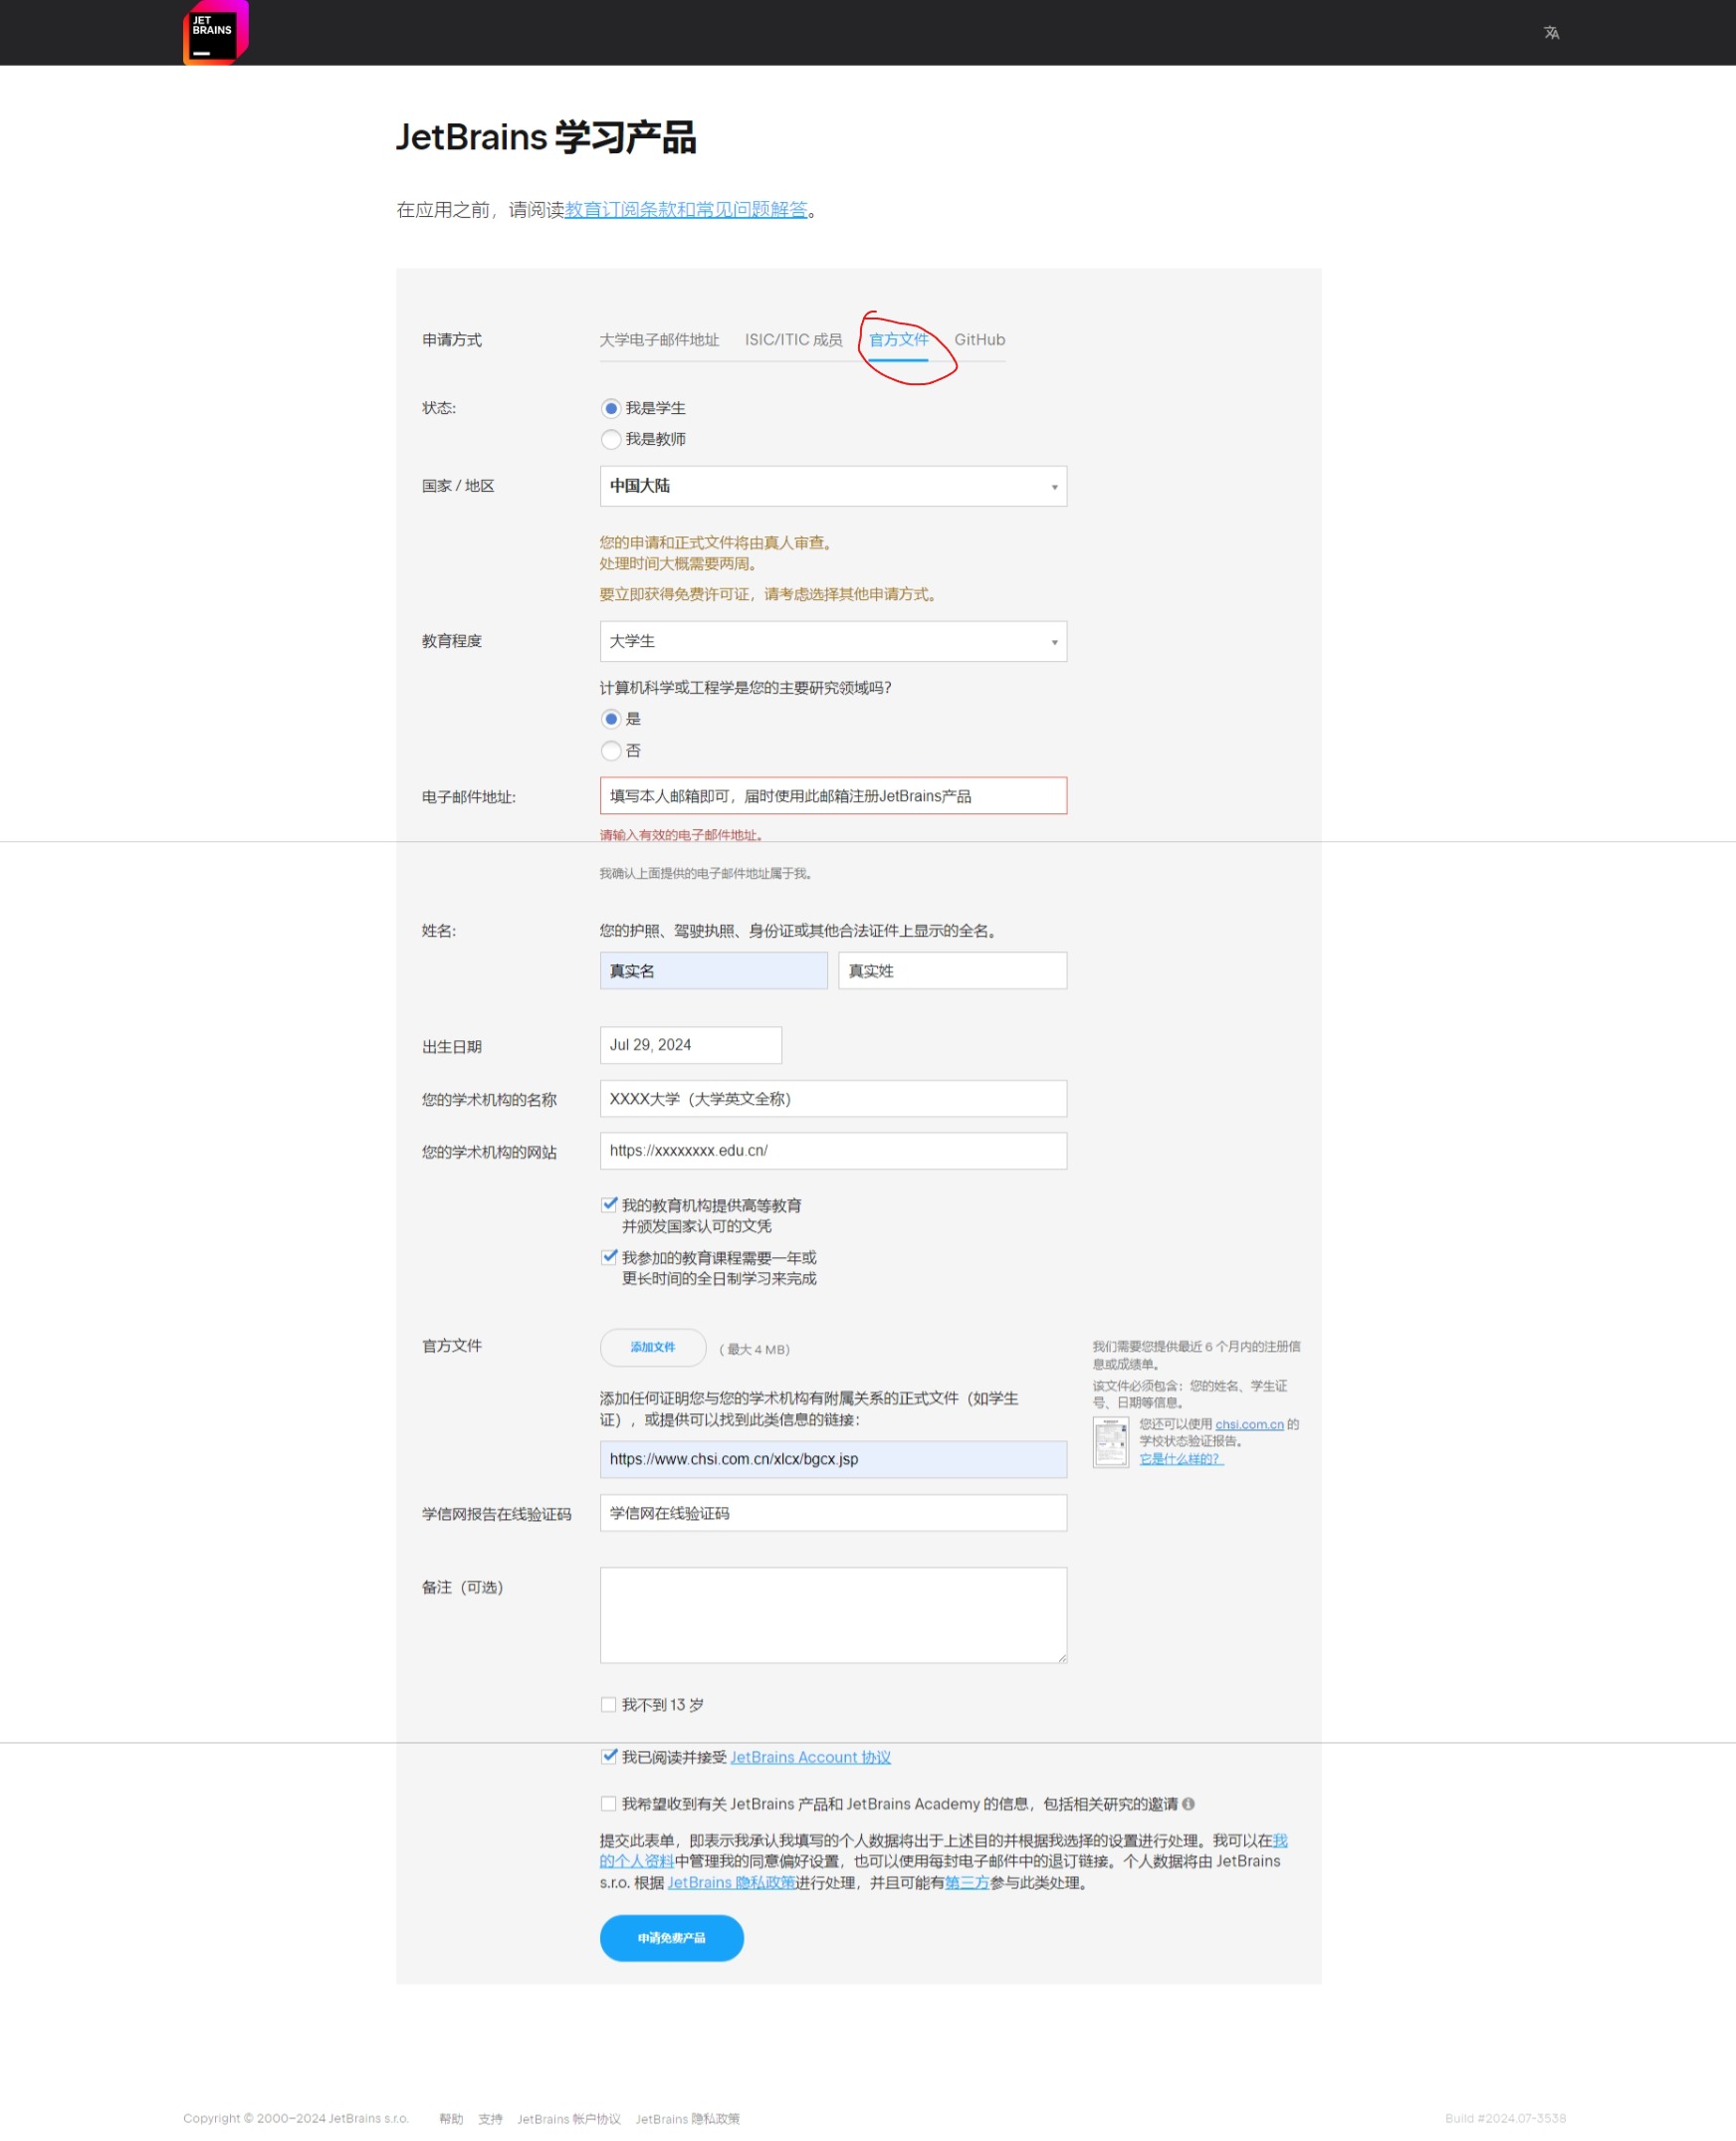The width and height of the screenshot is (1736, 2141).
Task: Submit with the 申请免费产品 button
Action: tap(672, 1938)
